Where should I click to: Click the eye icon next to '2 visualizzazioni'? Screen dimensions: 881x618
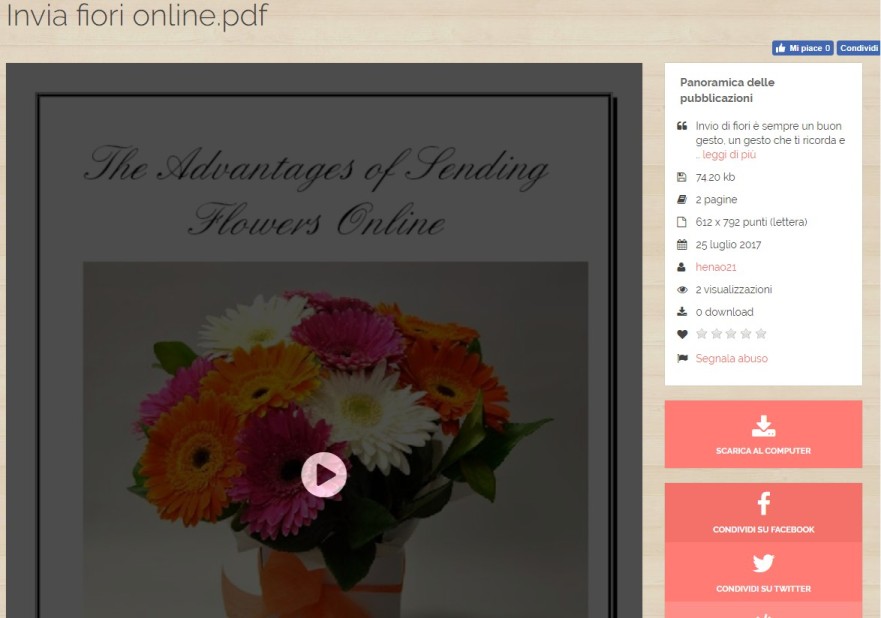682,289
